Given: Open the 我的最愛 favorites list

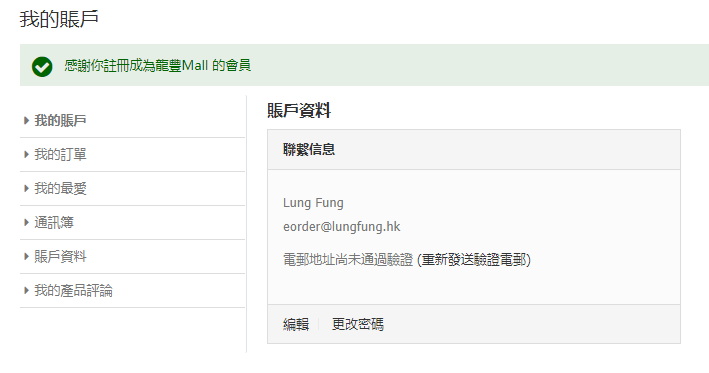Looking at the screenshot, I should [60, 189].
